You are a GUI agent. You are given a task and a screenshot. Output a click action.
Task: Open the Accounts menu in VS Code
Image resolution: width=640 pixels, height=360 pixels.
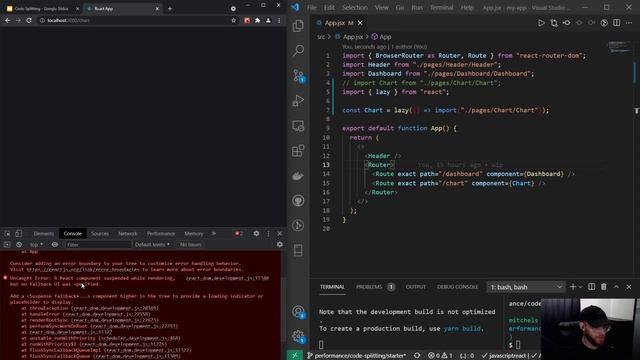click(x=298, y=312)
